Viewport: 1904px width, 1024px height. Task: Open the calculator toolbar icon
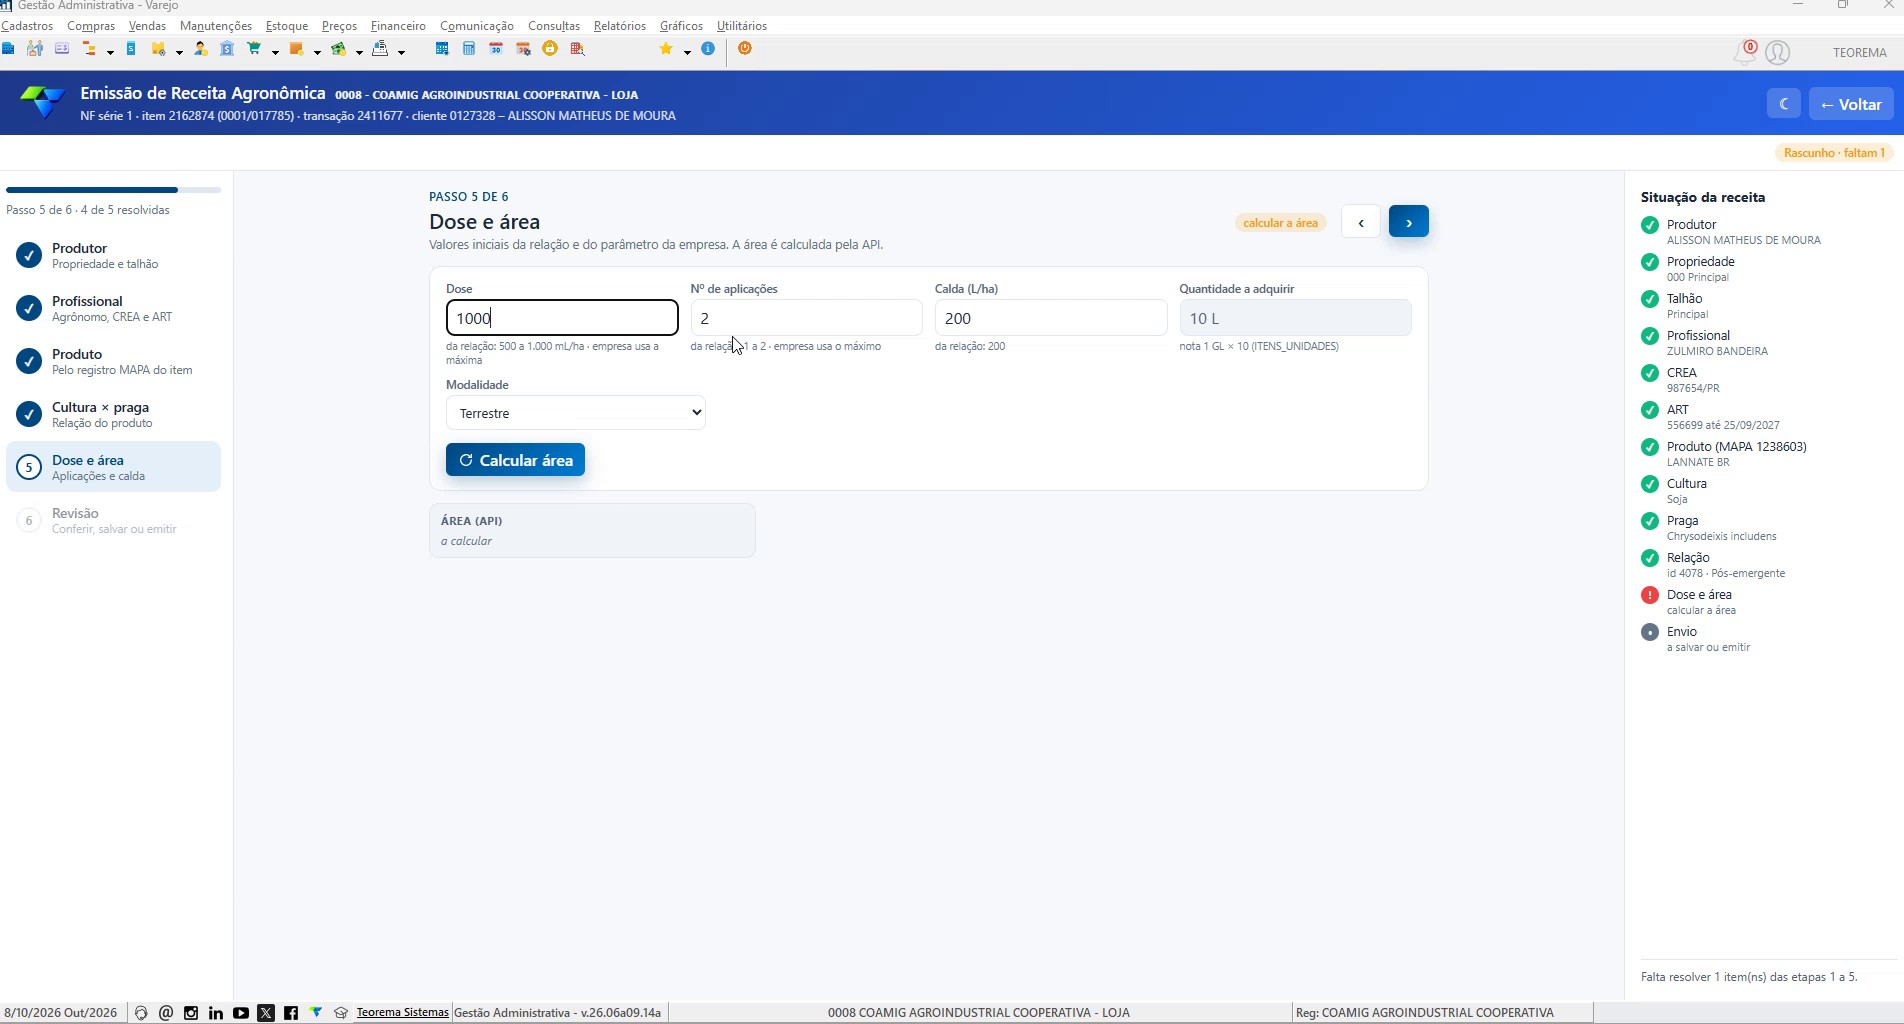click(469, 48)
